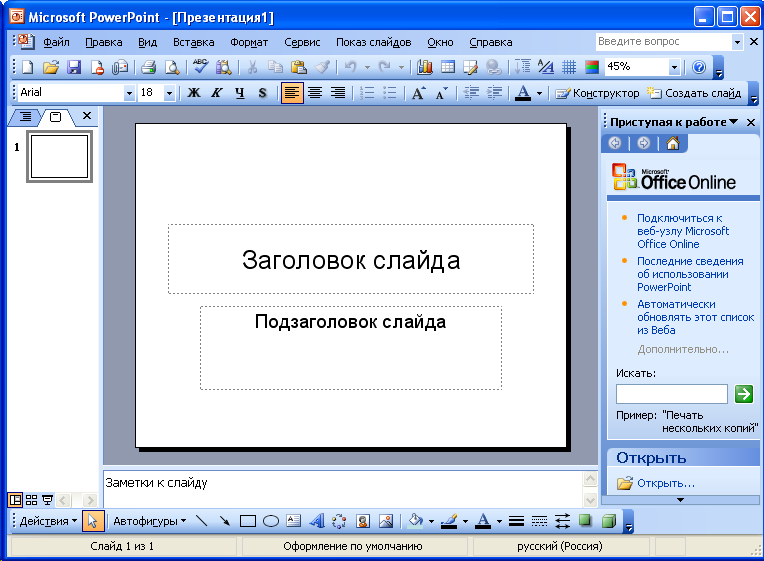Click the green search arrow button
This screenshot has width=764, height=561.
point(744,393)
